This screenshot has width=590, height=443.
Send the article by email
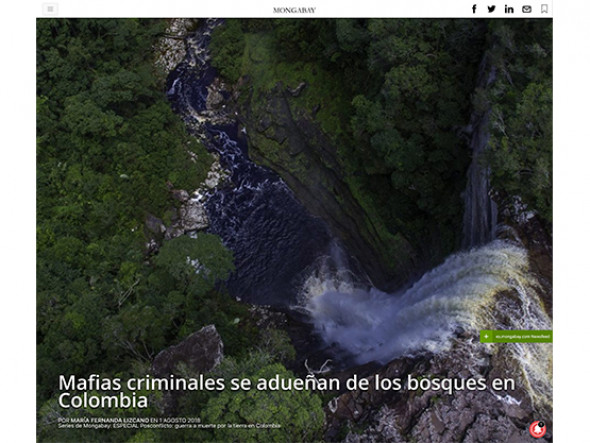(526, 9)
